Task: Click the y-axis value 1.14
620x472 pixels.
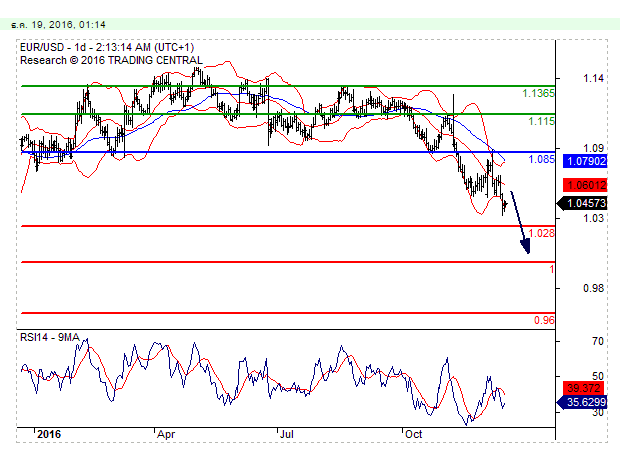Action: point(594,78)
